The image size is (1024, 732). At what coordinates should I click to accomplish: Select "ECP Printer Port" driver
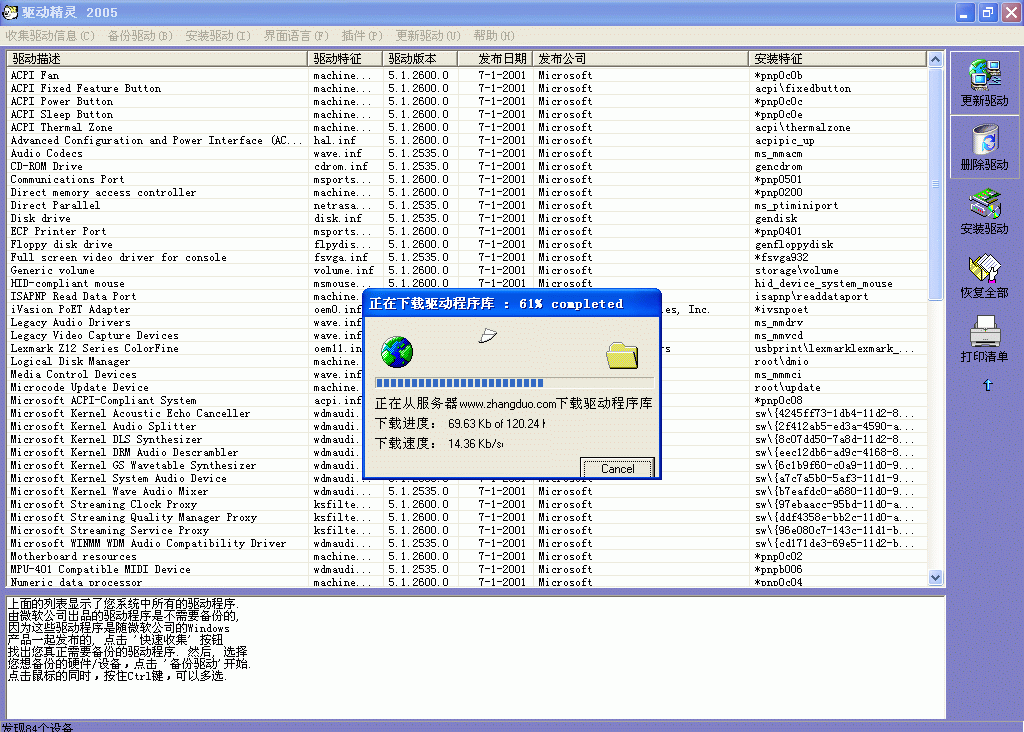[x=467, y=231]
